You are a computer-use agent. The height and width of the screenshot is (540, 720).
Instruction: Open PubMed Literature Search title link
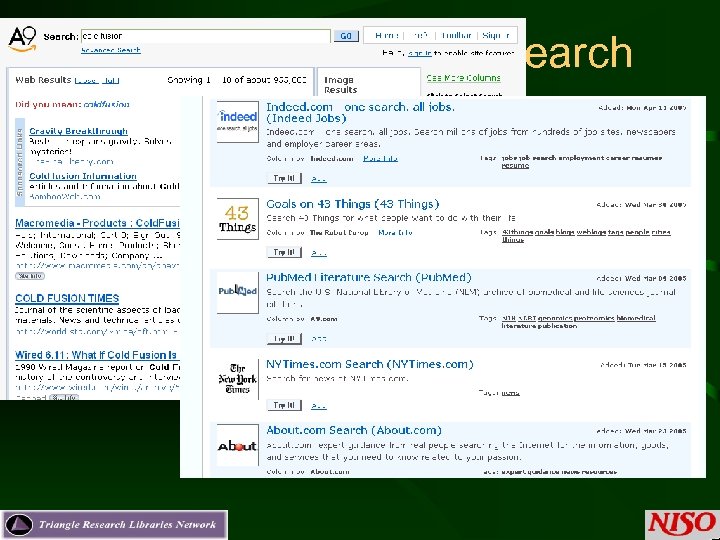pos(369,277)
